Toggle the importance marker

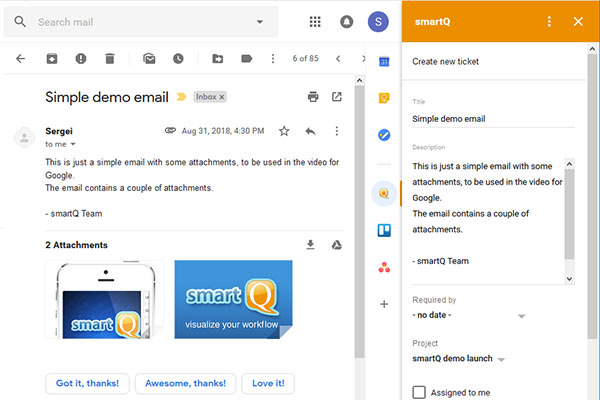tap(181, 97)
